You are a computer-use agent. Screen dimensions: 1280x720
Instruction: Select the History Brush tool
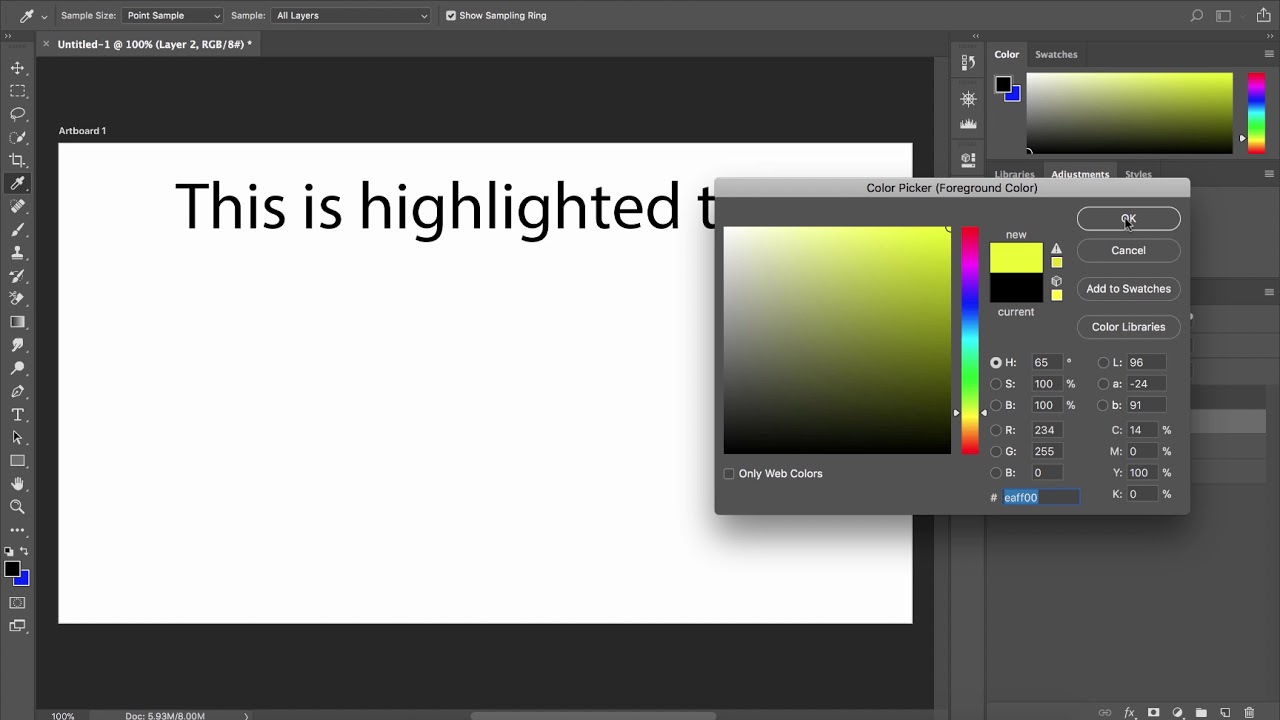coord(17,276)
